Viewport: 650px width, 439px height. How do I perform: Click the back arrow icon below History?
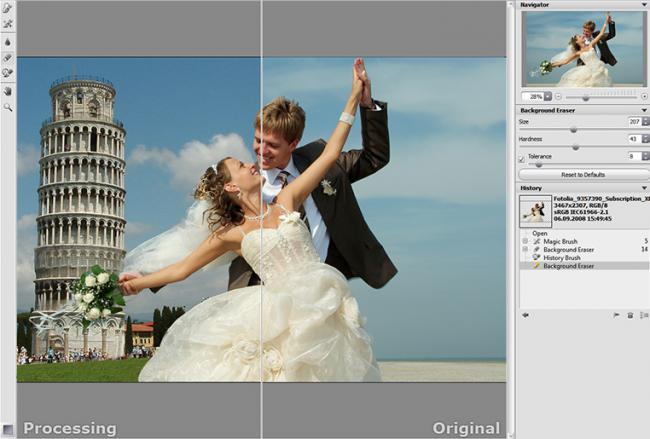526,315
